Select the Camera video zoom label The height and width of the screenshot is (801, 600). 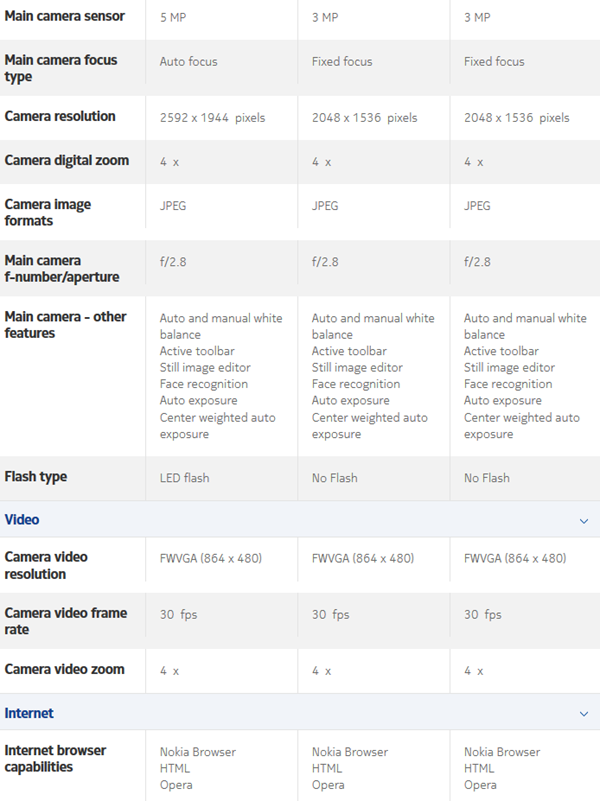click(x=65, y=670)
